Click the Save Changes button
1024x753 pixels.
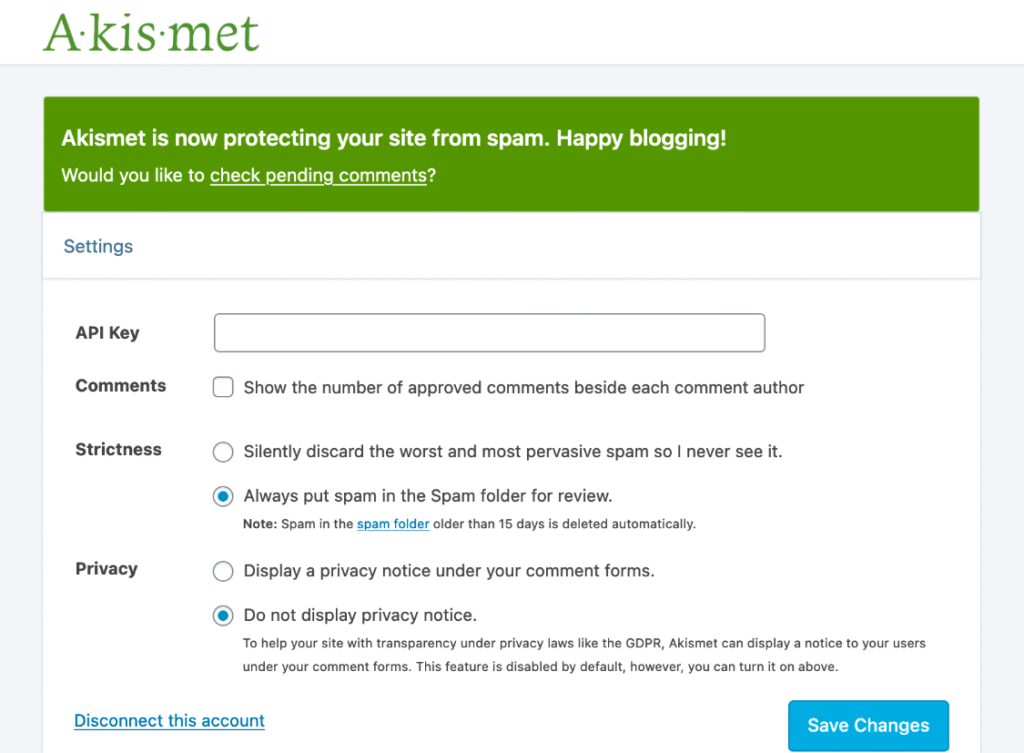click(868, 726)
